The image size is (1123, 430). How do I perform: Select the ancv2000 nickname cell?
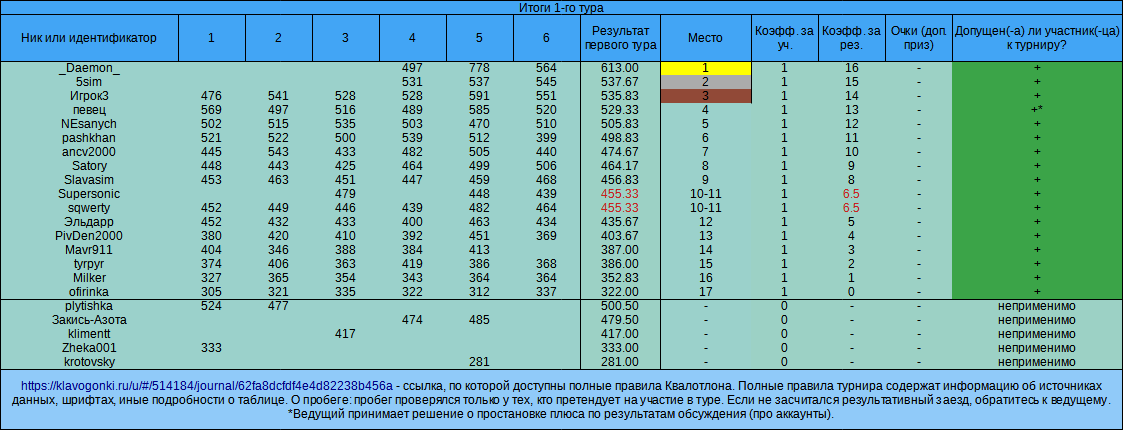tap(89, 152)
